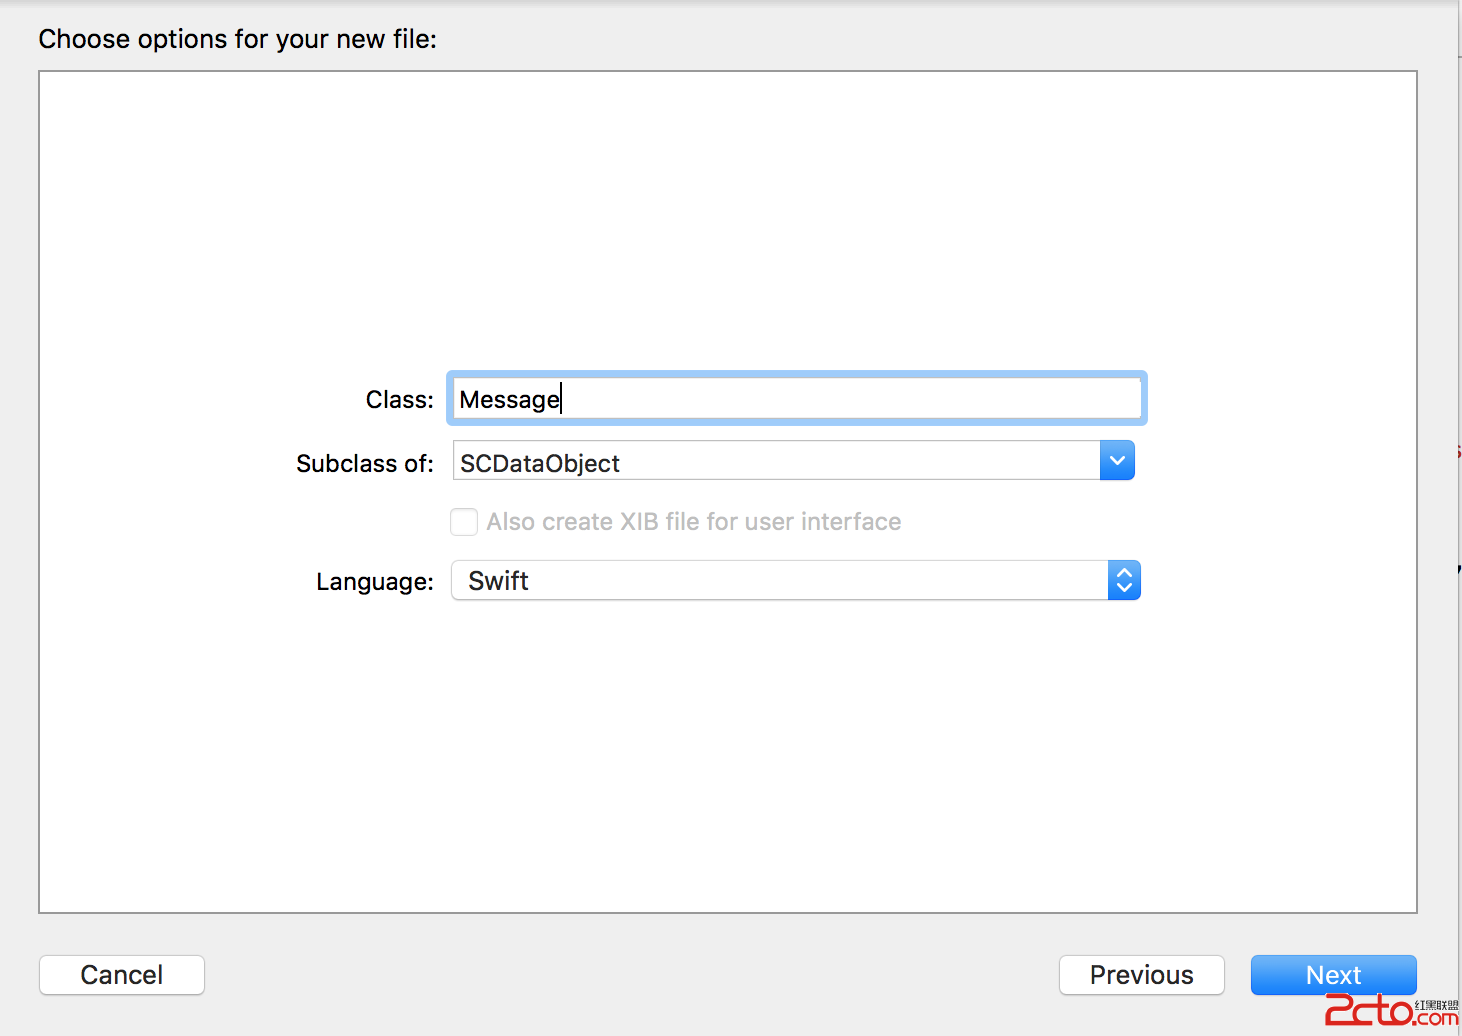Click the SCDataObject text in subclass combo box
The image size is (1462, 1036).
pos(540,463)
